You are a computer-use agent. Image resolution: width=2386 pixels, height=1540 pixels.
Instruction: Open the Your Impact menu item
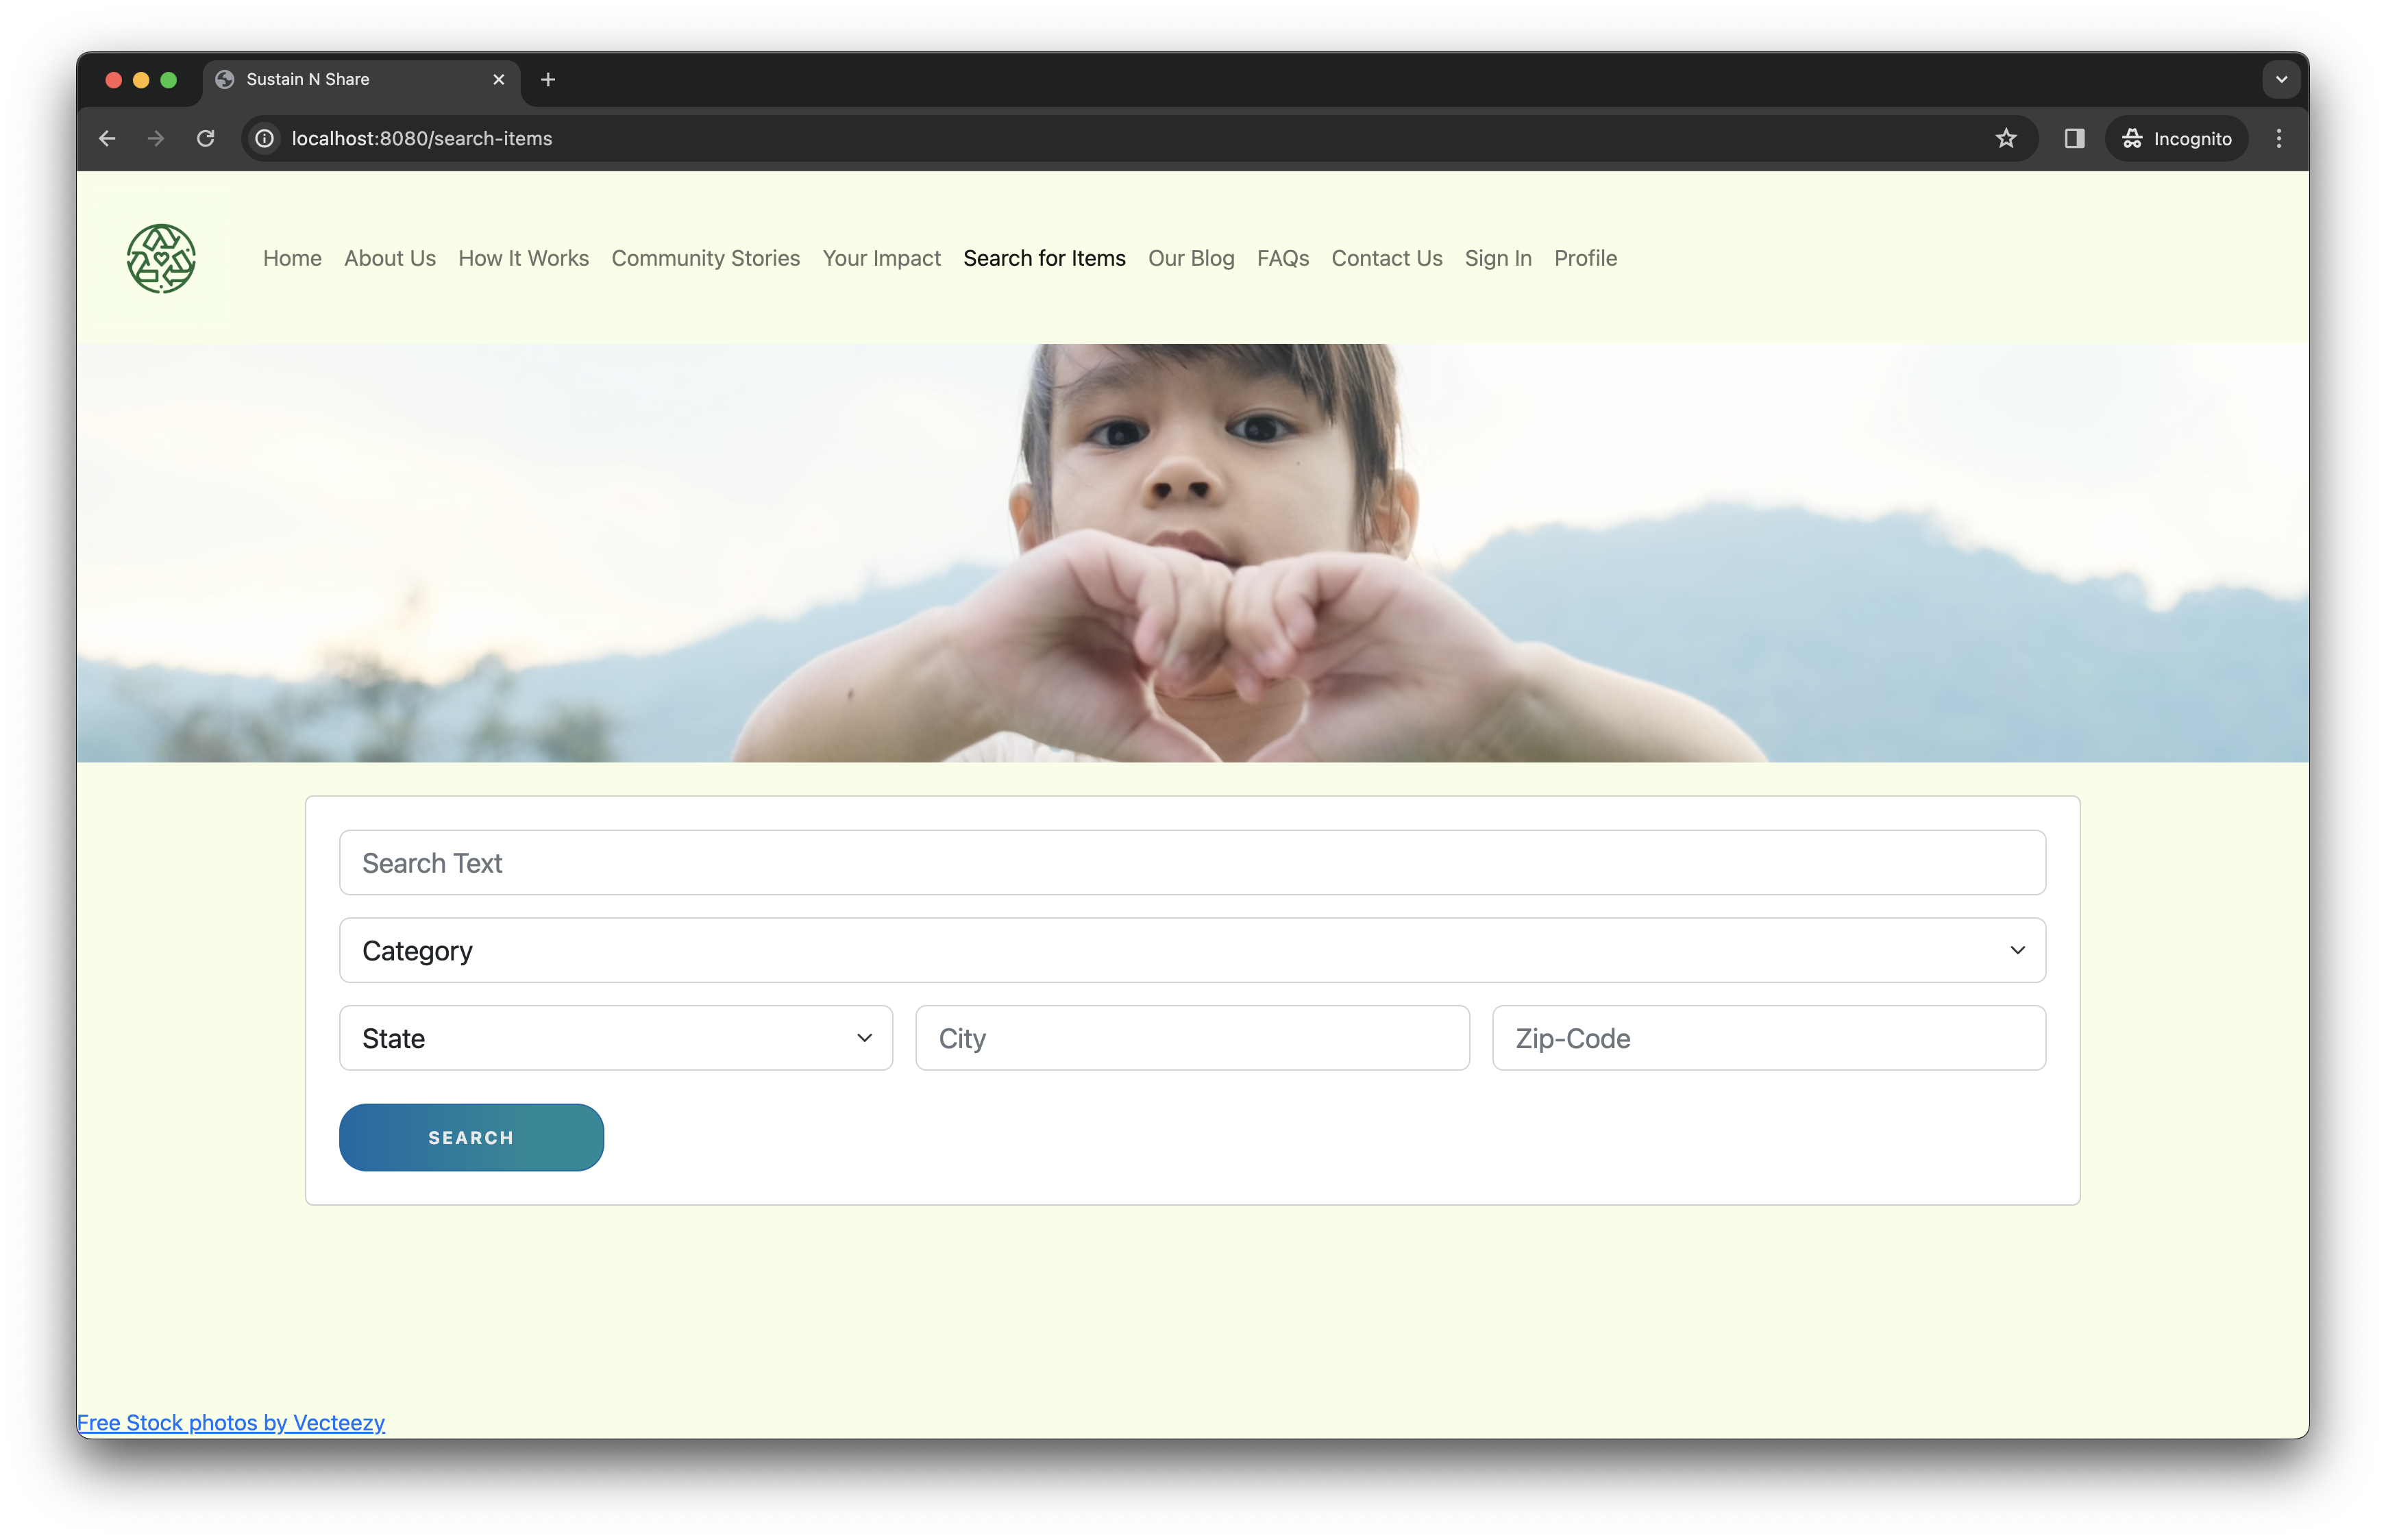(881, 258)
